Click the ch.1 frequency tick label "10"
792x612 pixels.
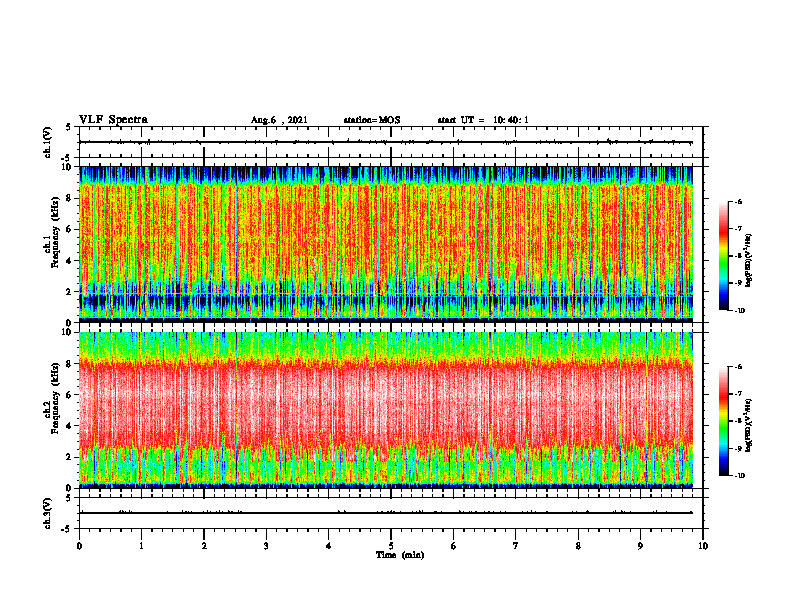68,167
